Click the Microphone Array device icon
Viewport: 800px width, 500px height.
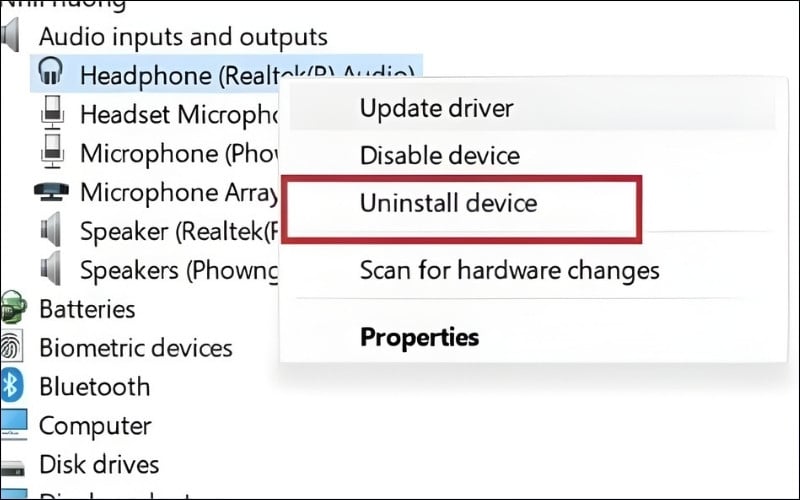pos(52,190)
